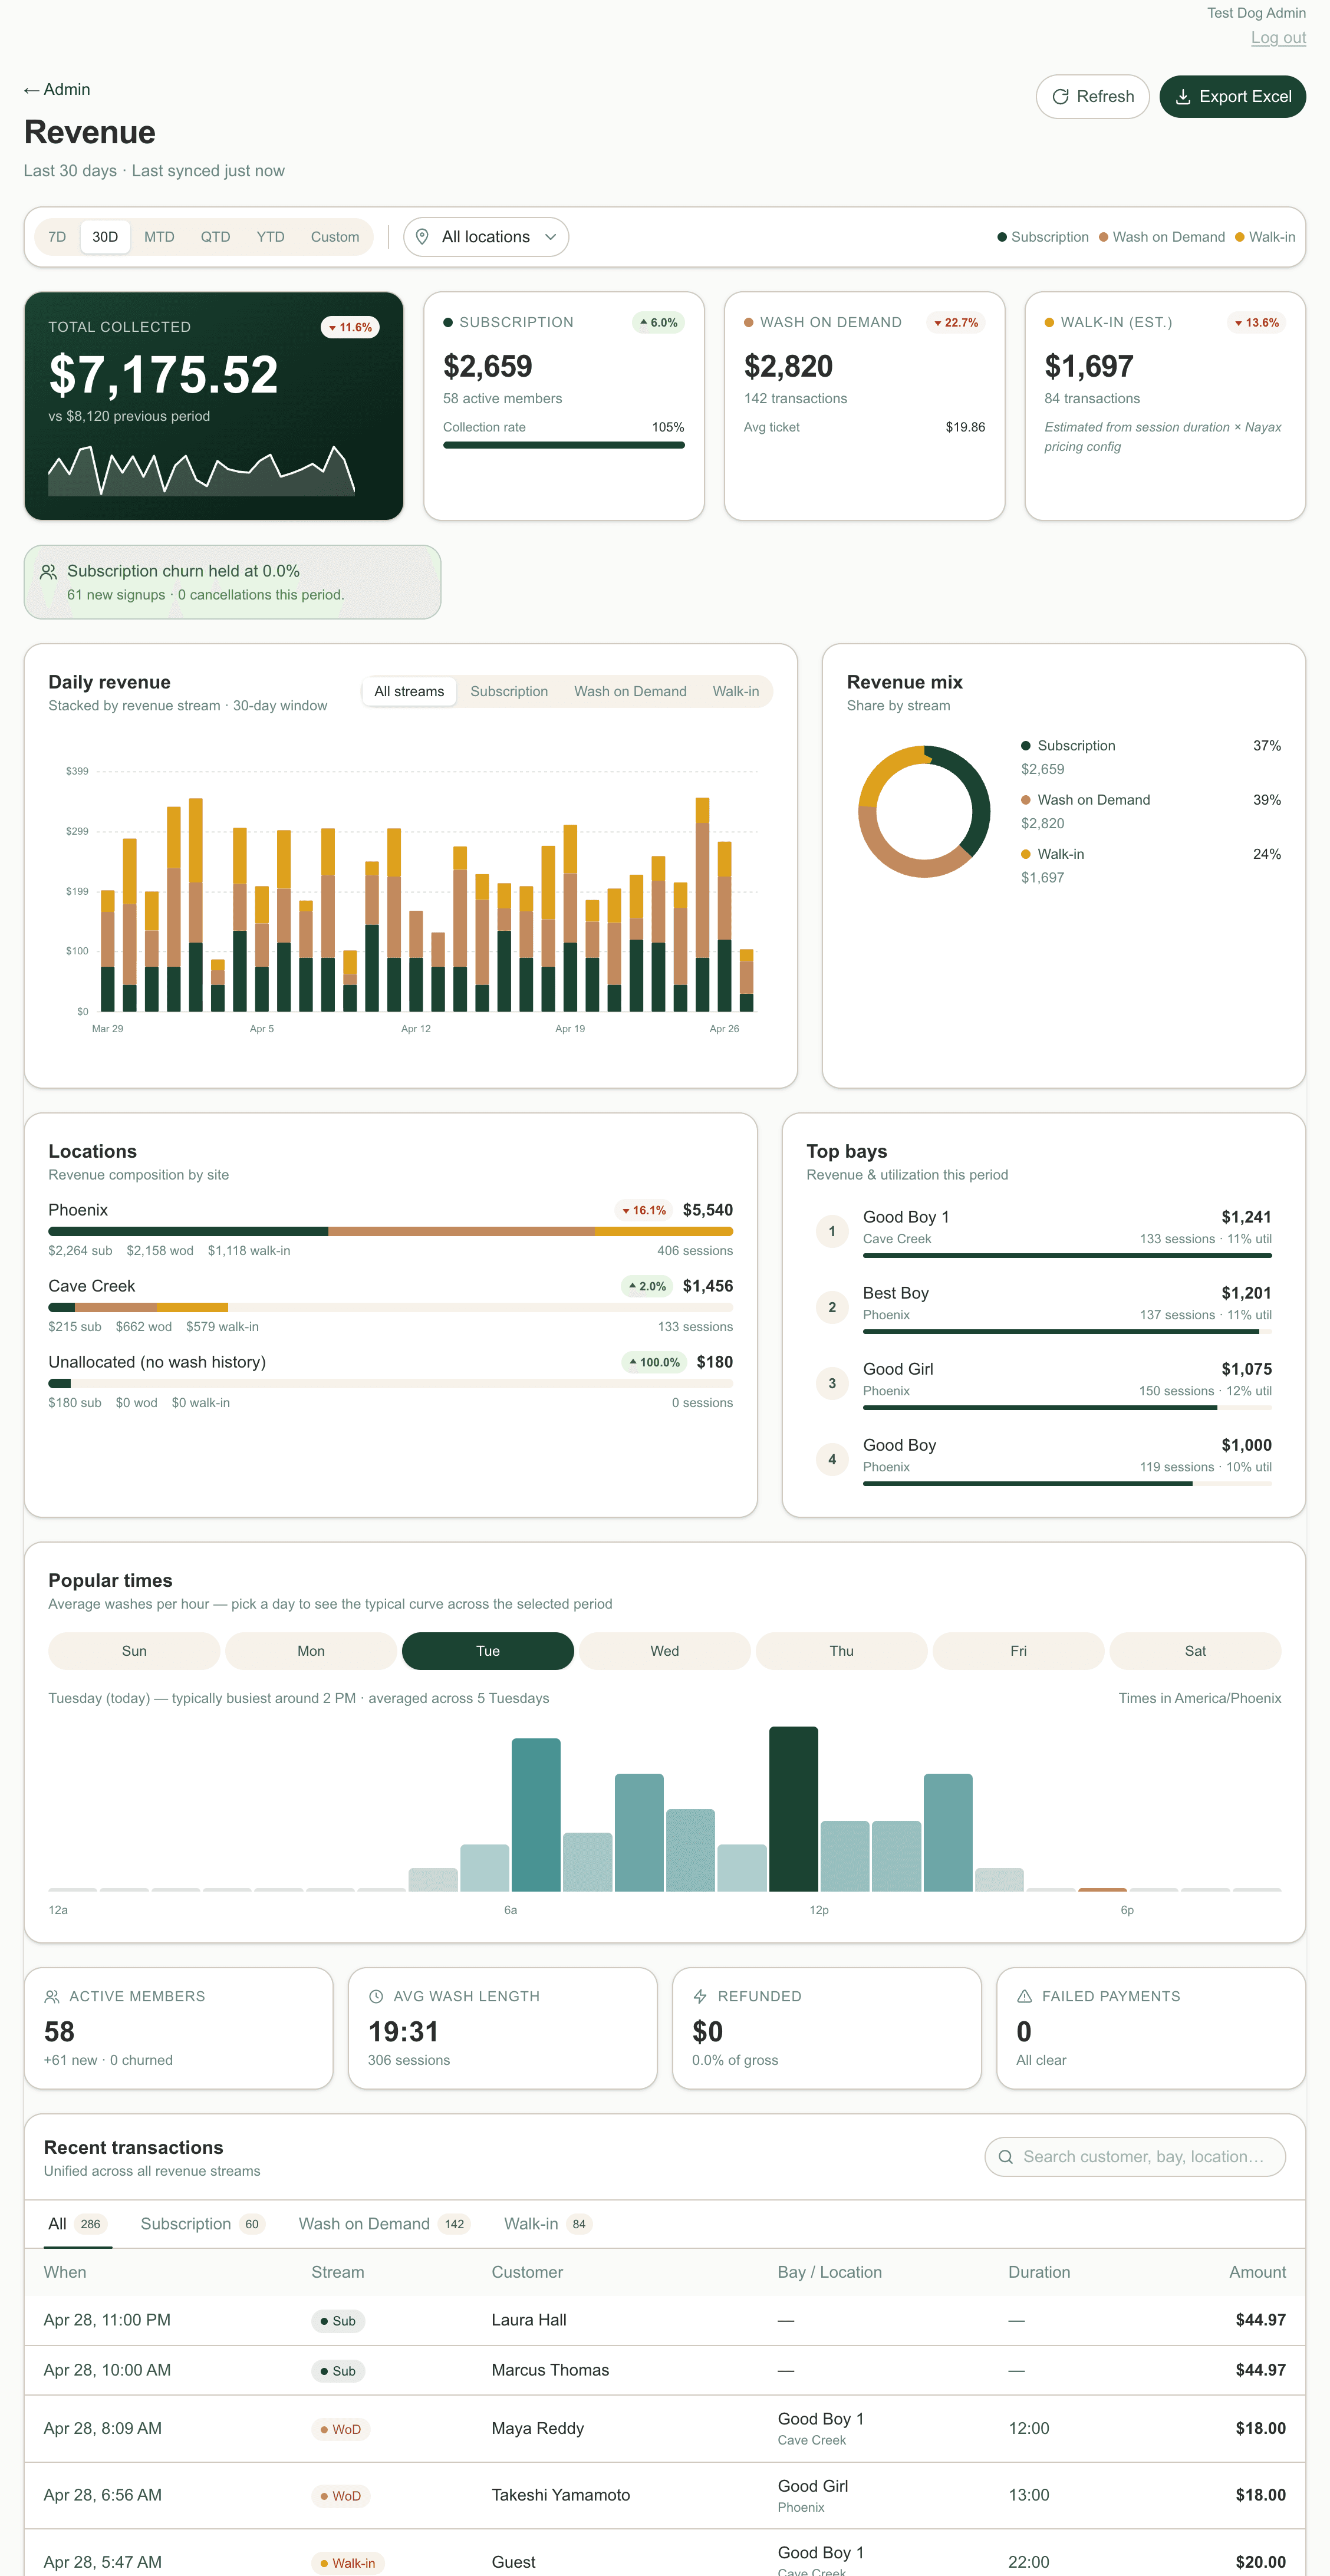Click the Cave Creek revenue composition bar
Image resolution: width=1330 pixels, height=2576 pixels.
coord(391,1308)
